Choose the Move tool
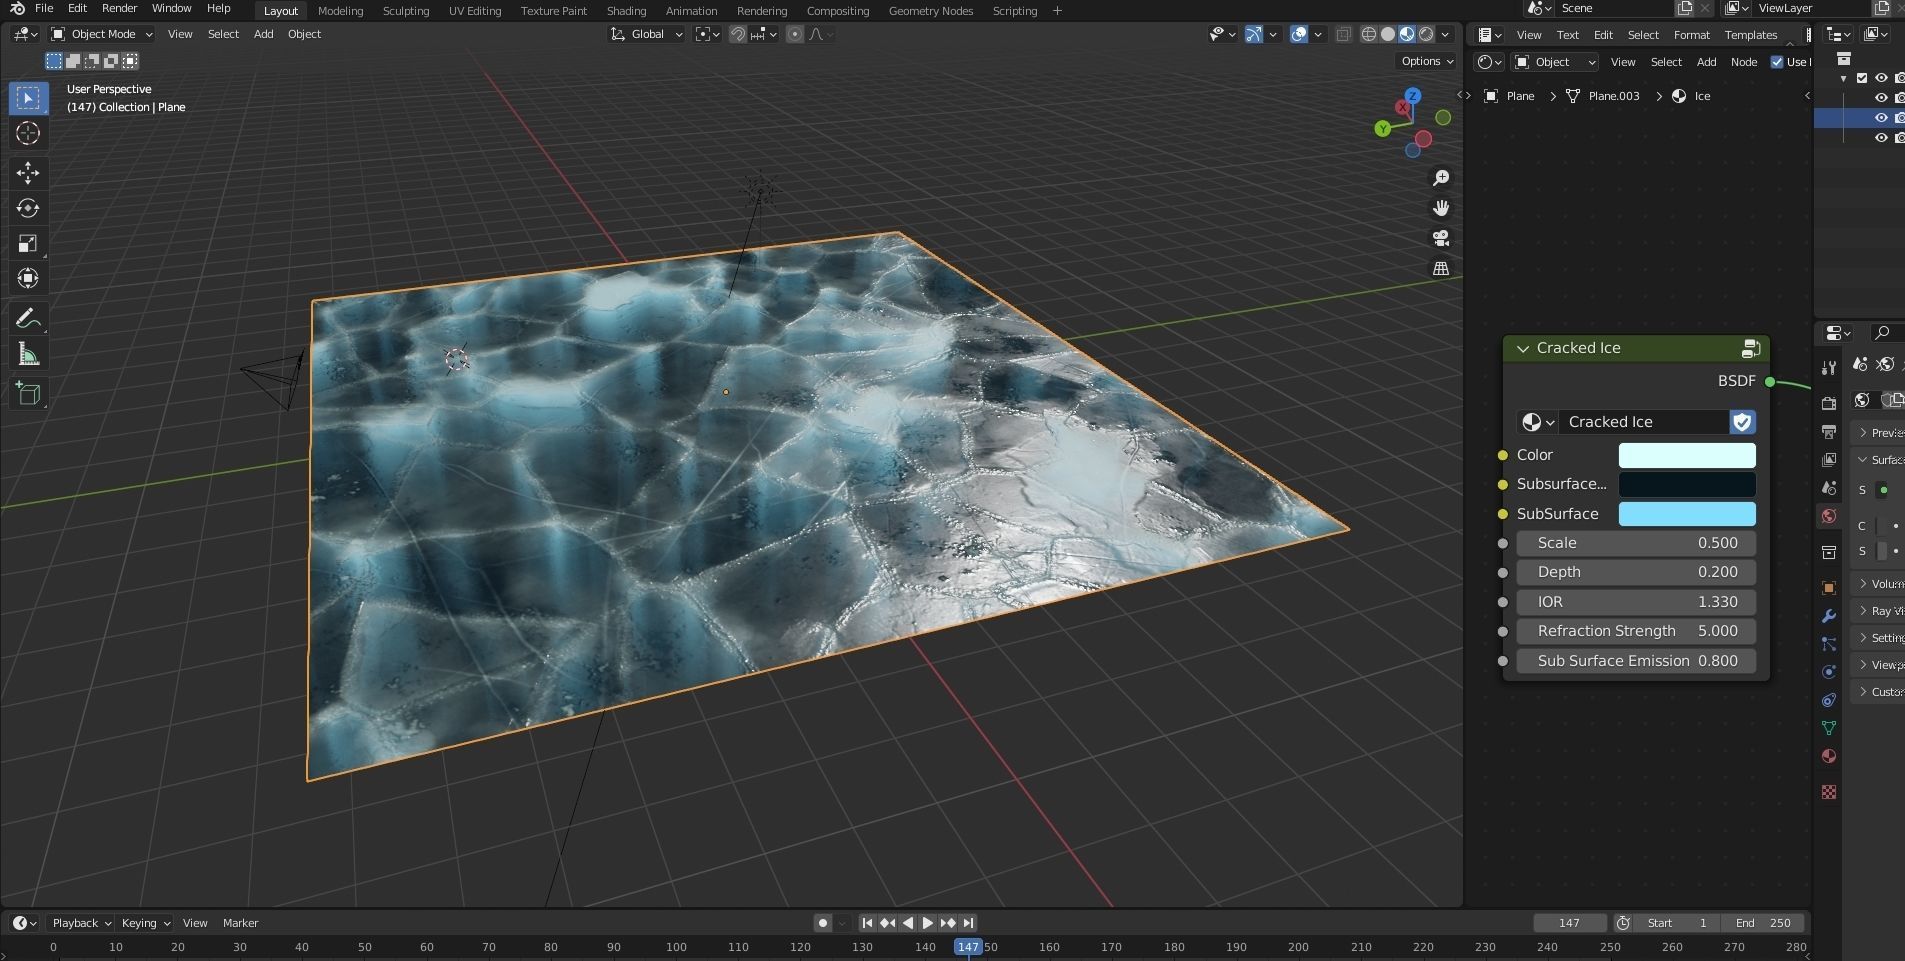 pos(28,173)
